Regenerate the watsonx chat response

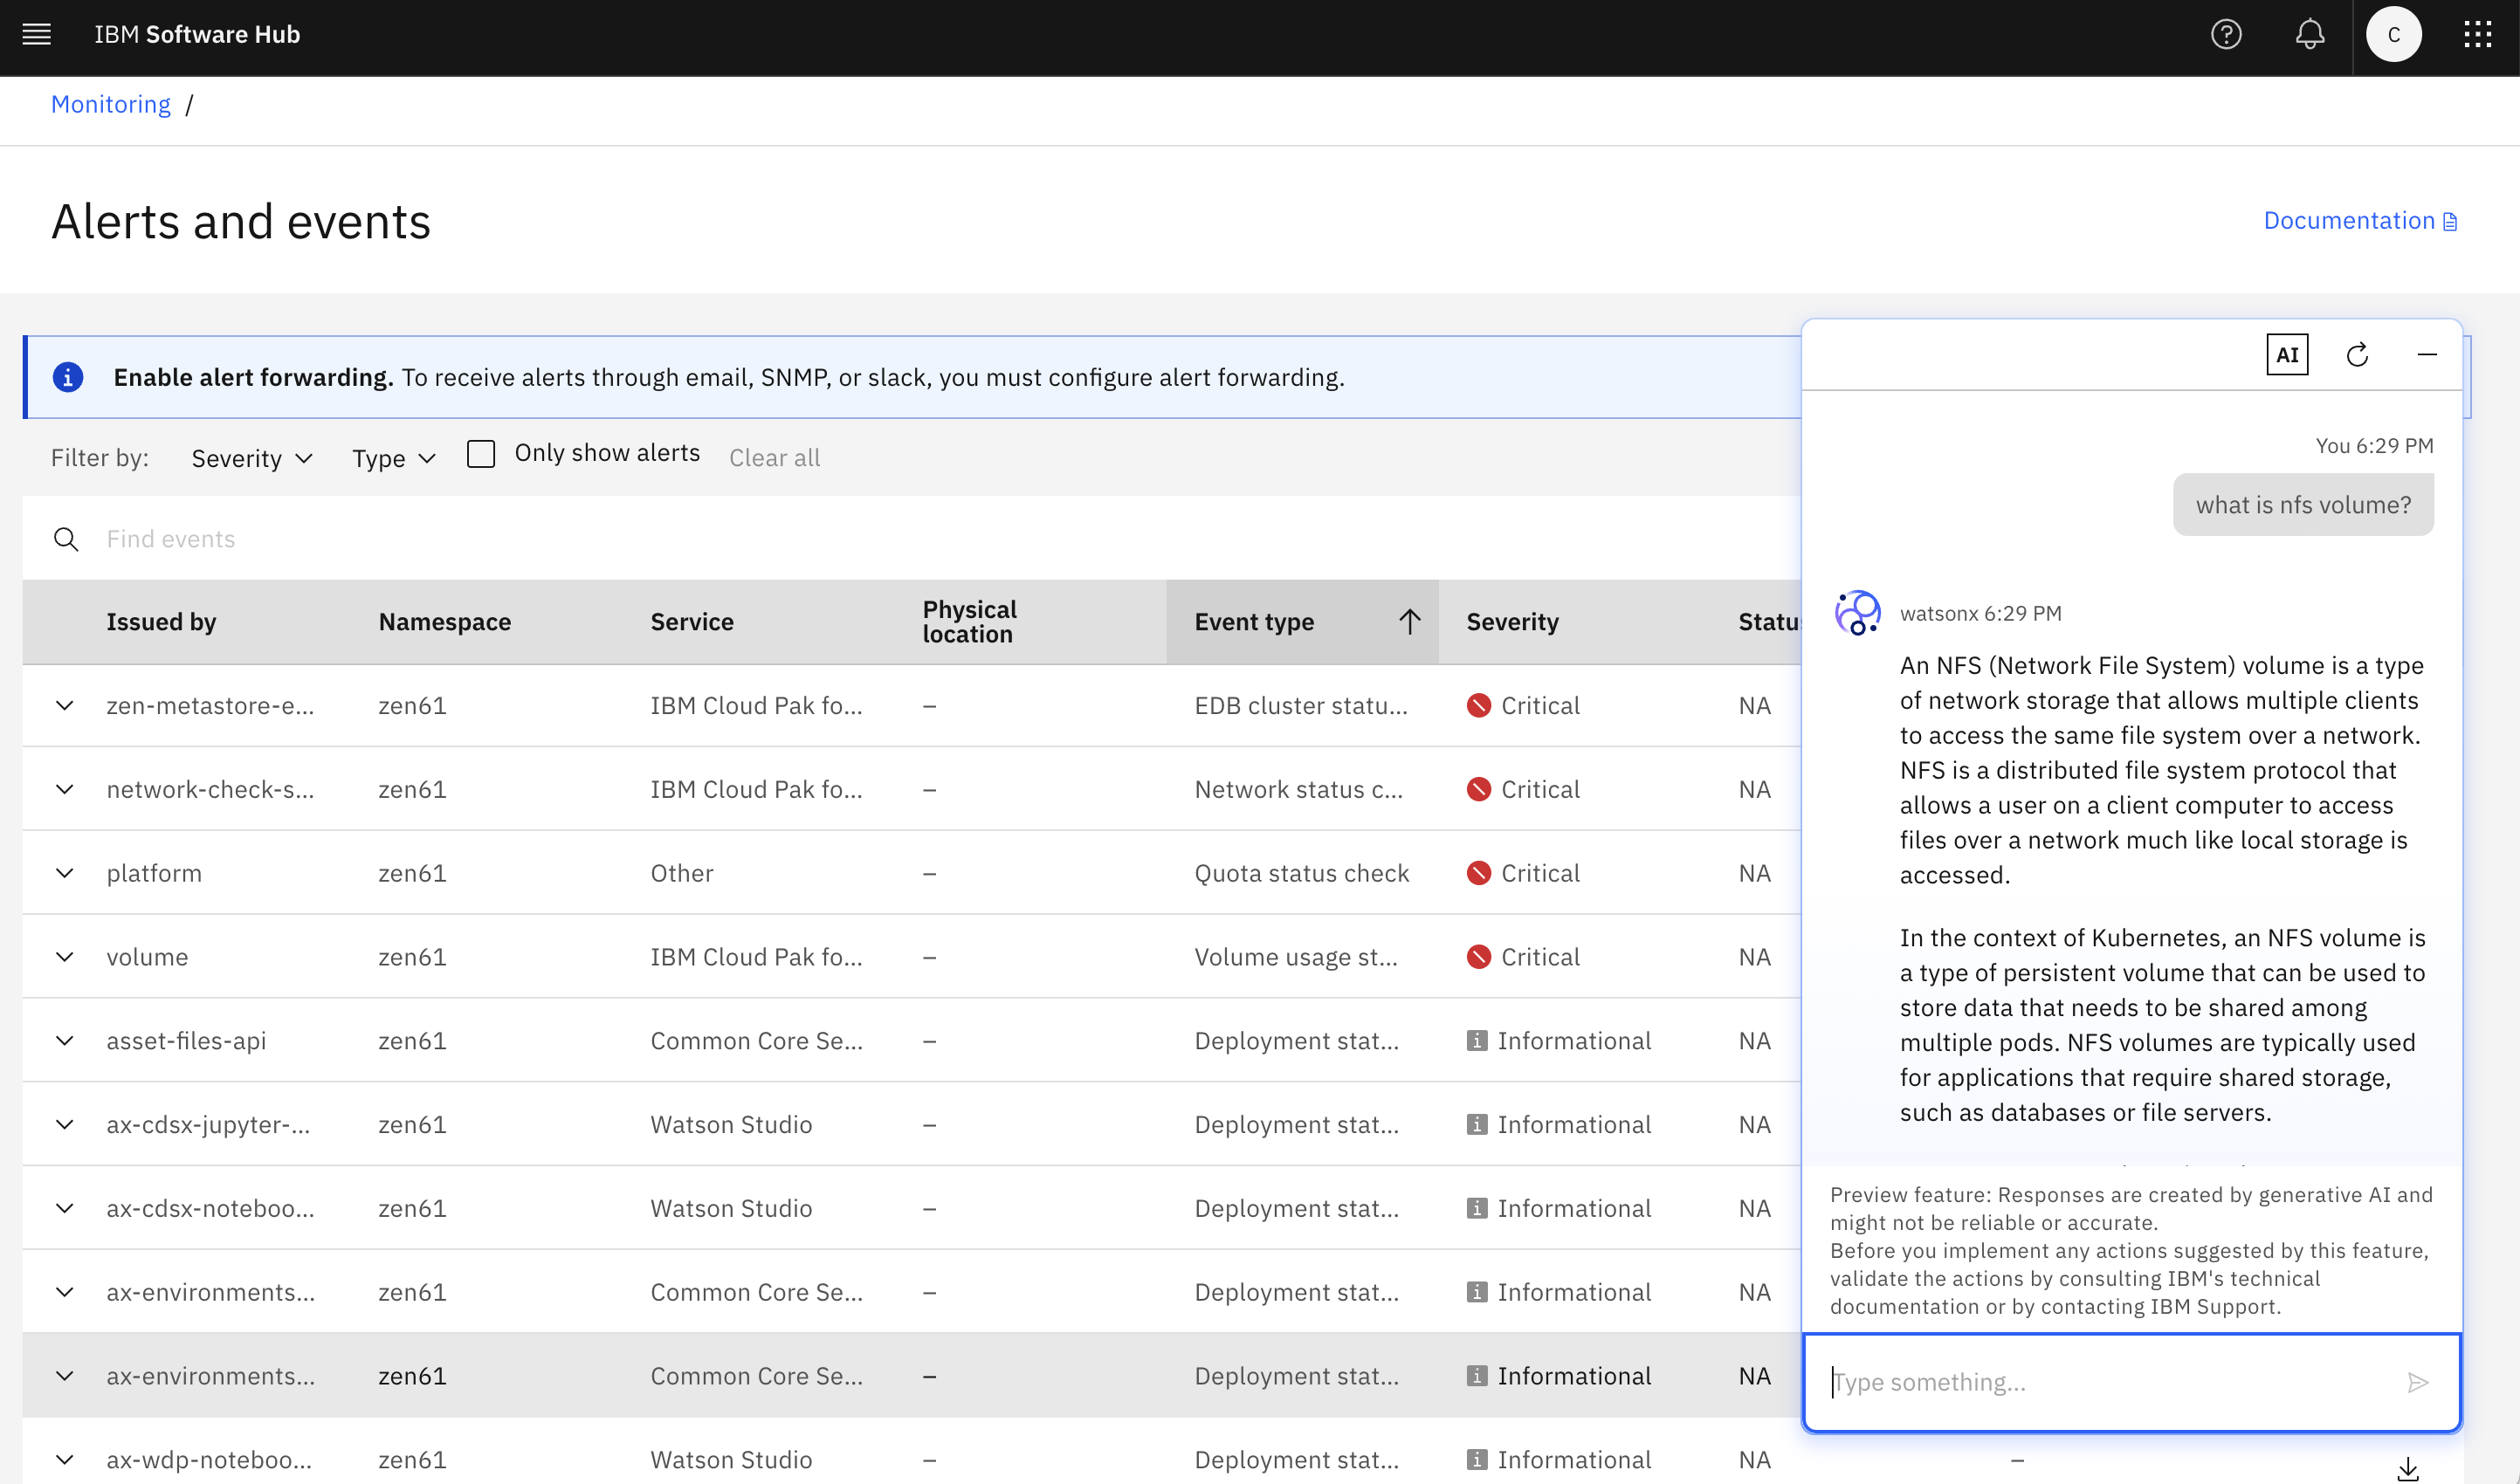pos(2357,354)
